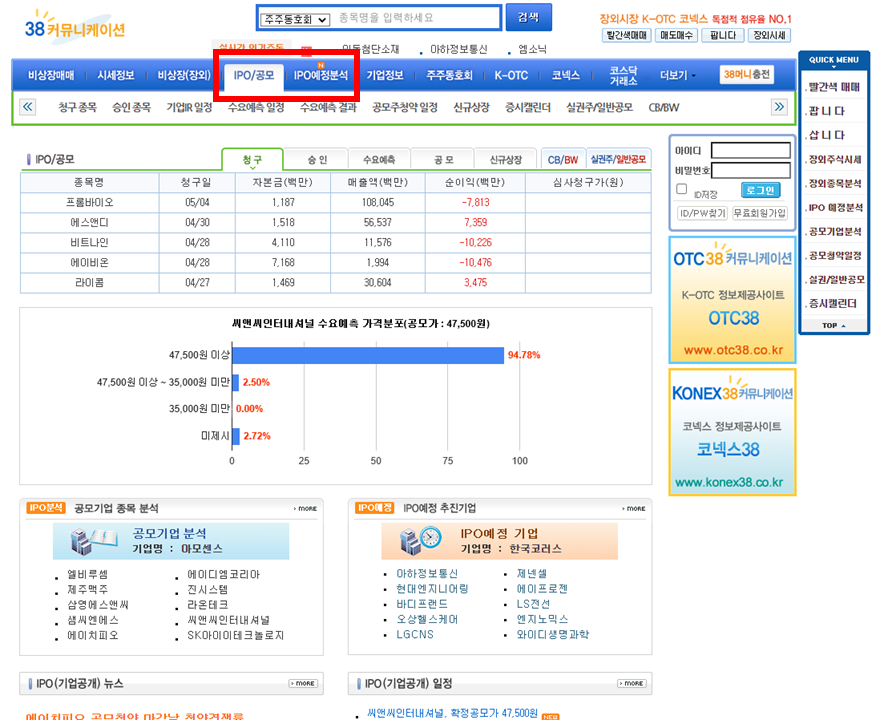
Task: Open the LGCNS IPO link
Action: pyautogui.click(x=415, y=634)
